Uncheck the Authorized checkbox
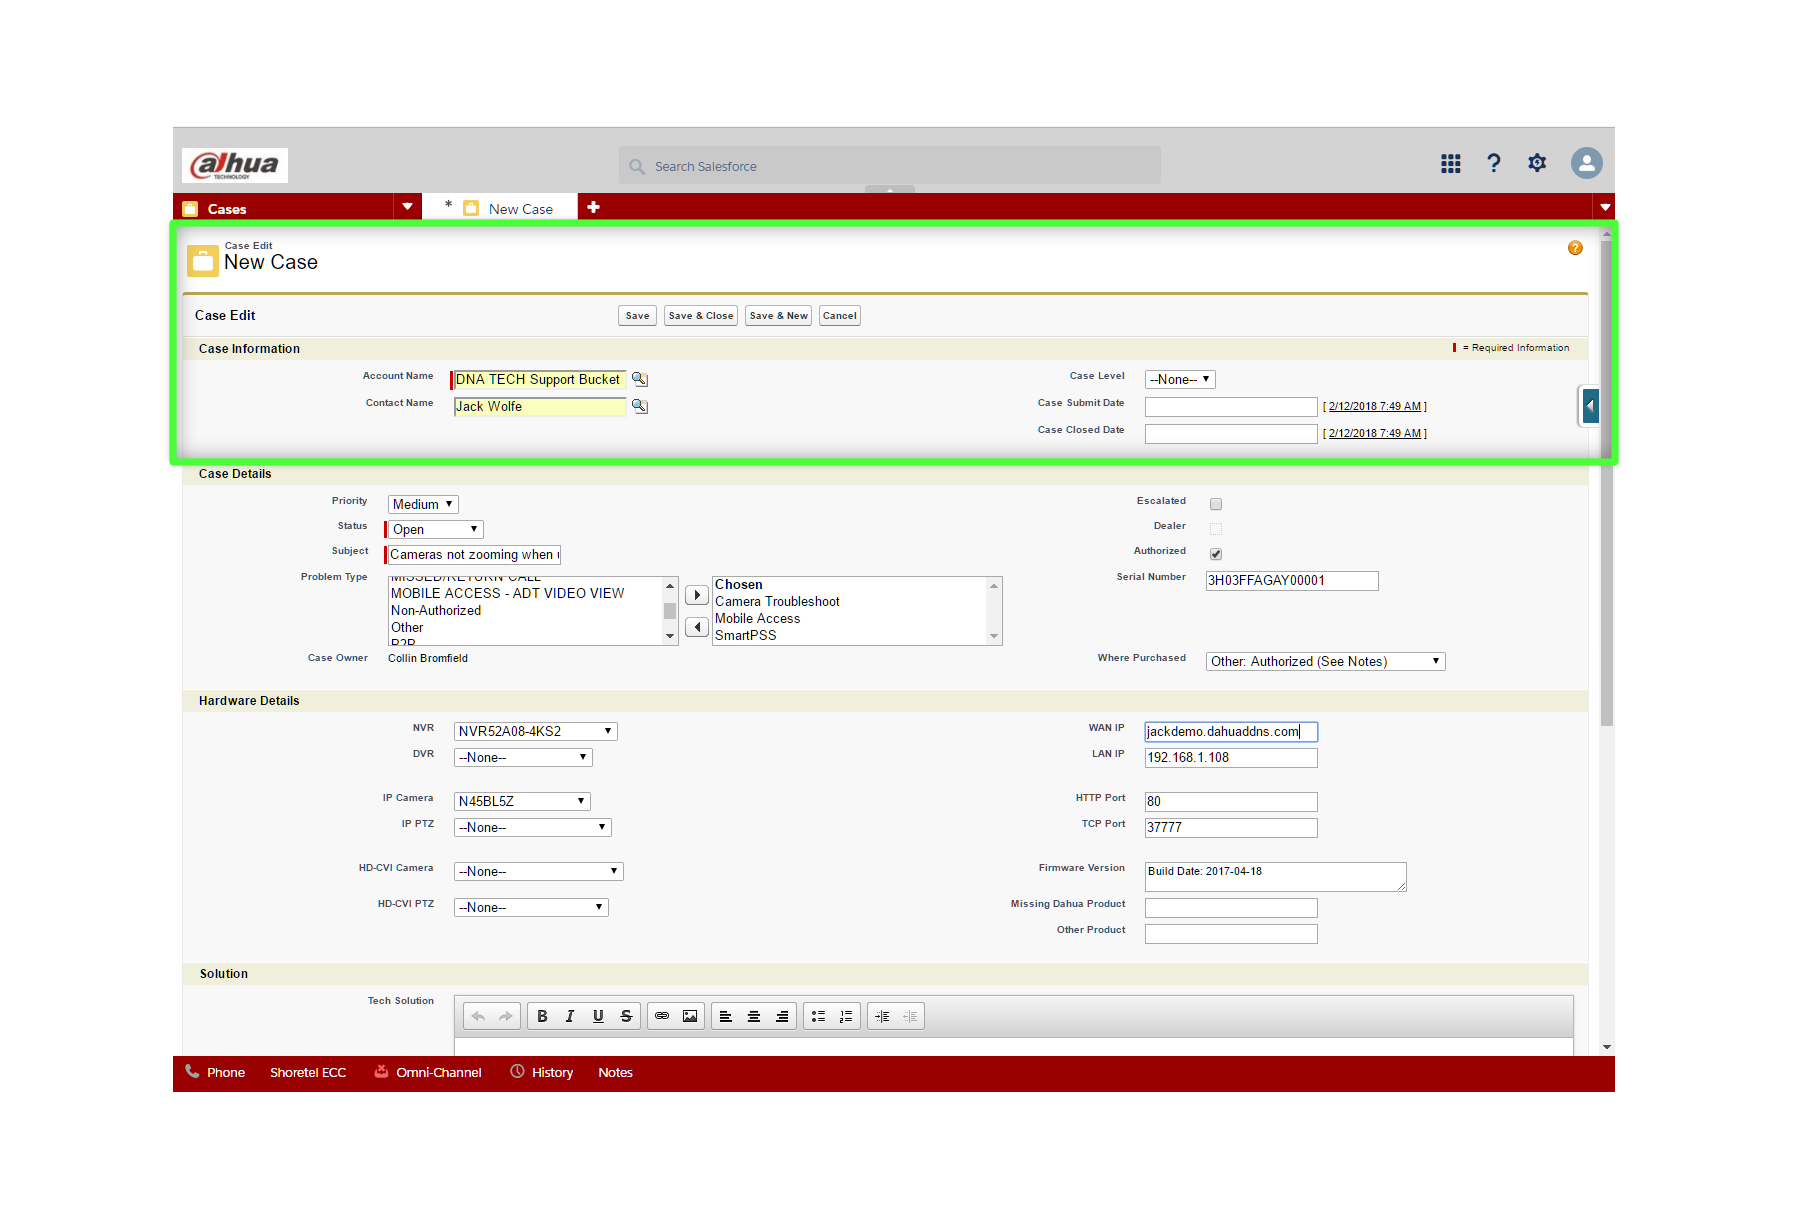 (1216, 554)
